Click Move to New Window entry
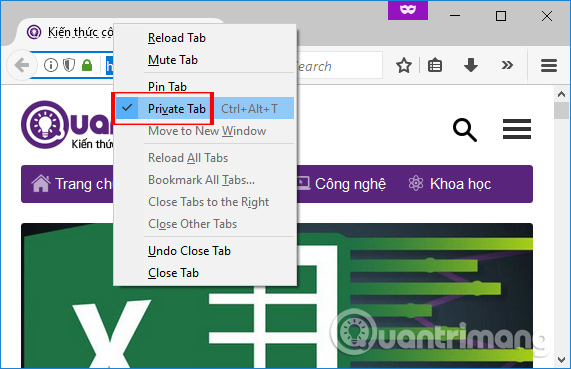571x369 pixels. (205, 131)
